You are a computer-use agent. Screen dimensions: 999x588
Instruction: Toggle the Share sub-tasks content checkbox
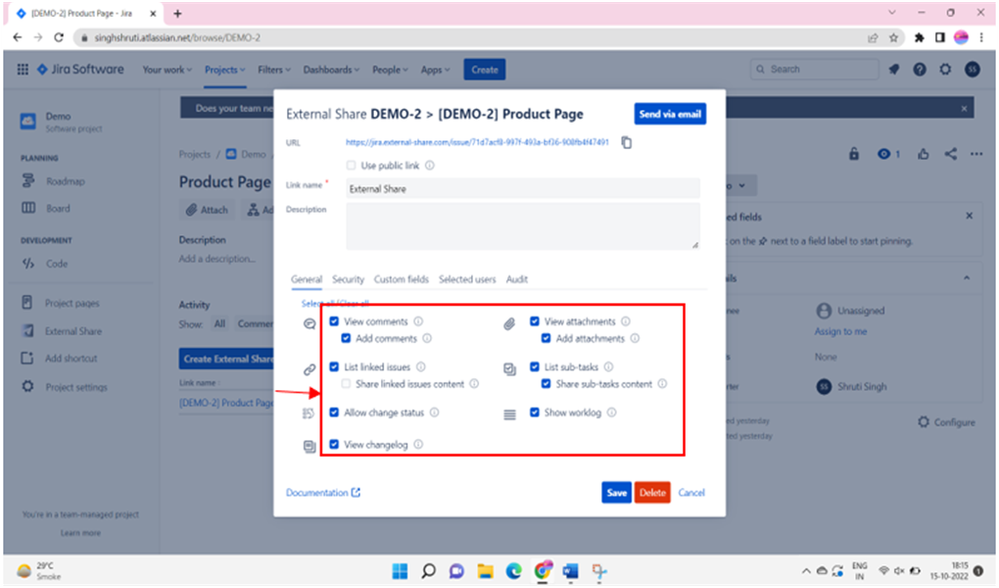(x=546, y=384)
